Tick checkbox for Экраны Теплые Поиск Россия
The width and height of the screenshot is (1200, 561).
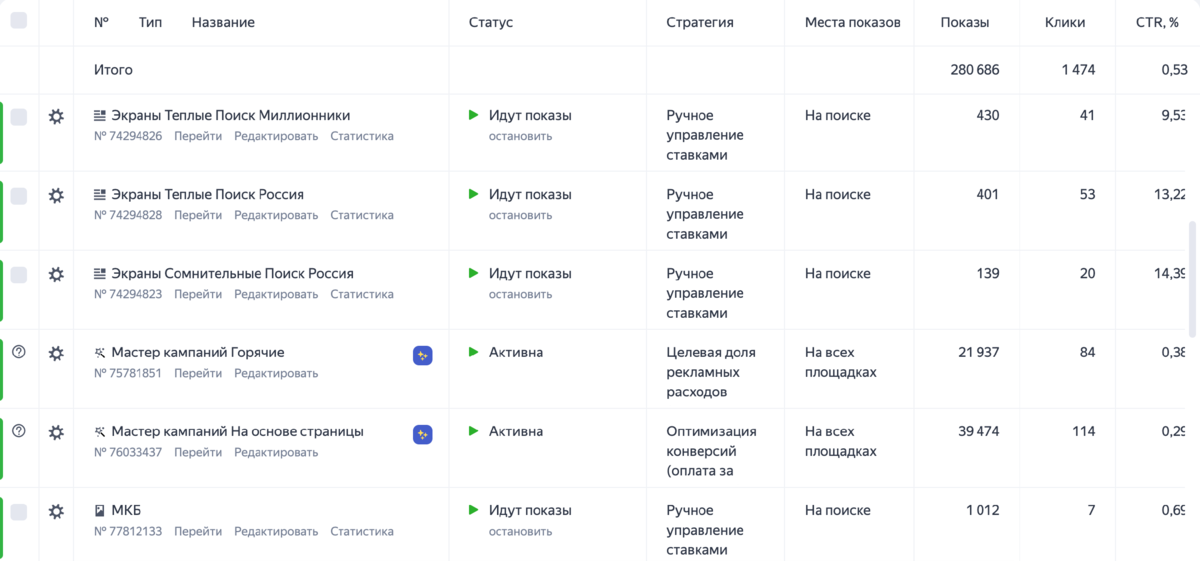pyautogui.click(x=19, y=196)
